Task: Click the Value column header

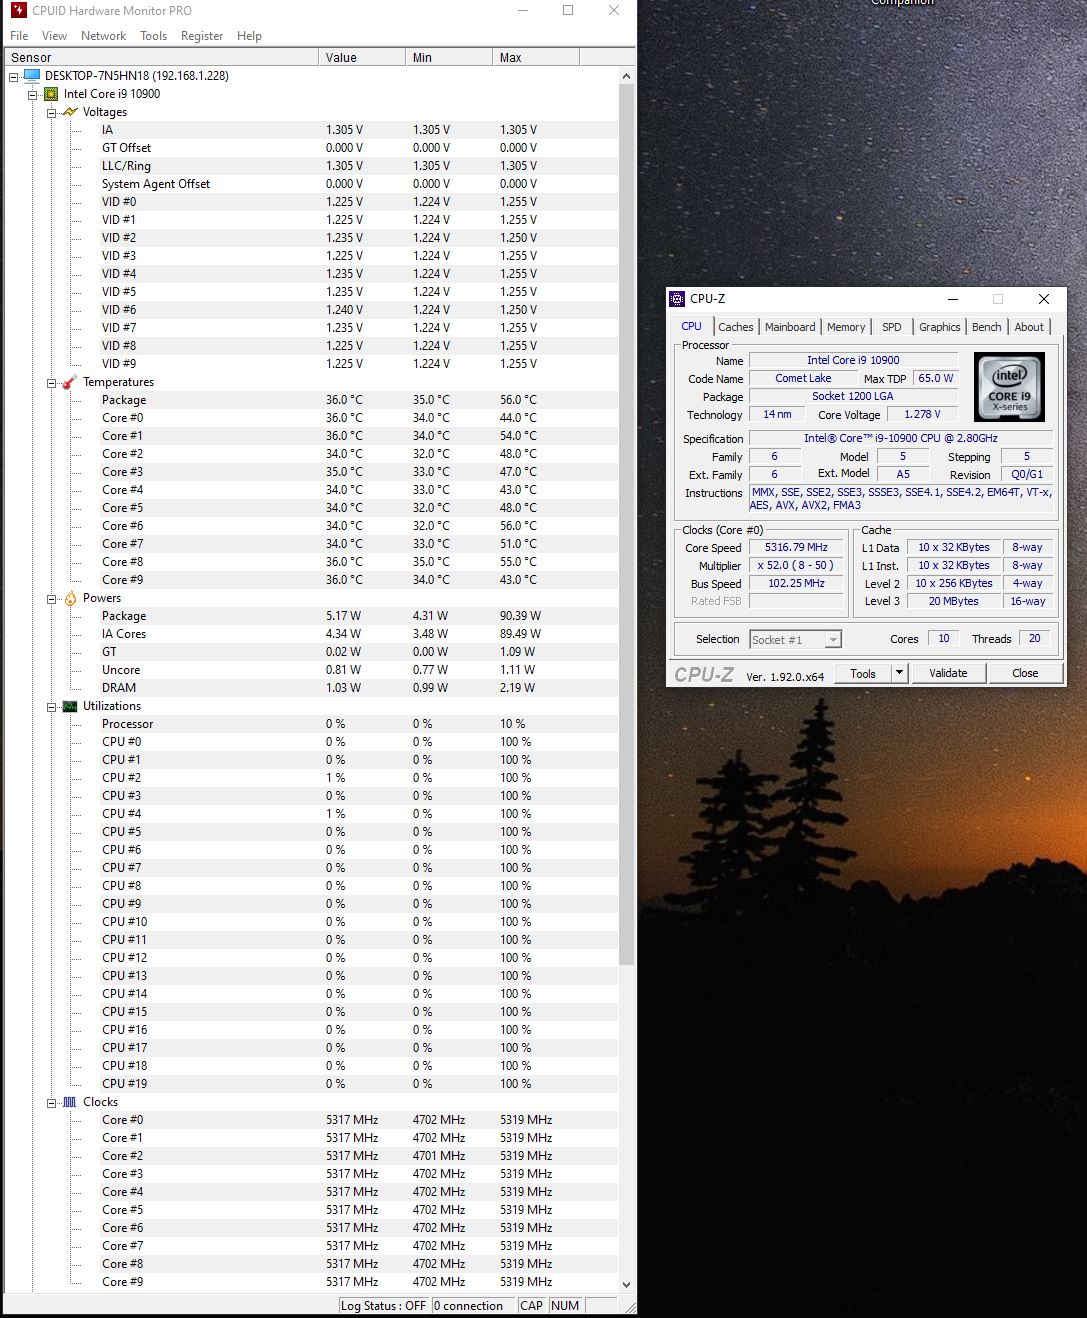Action: [x=362, y=58]
